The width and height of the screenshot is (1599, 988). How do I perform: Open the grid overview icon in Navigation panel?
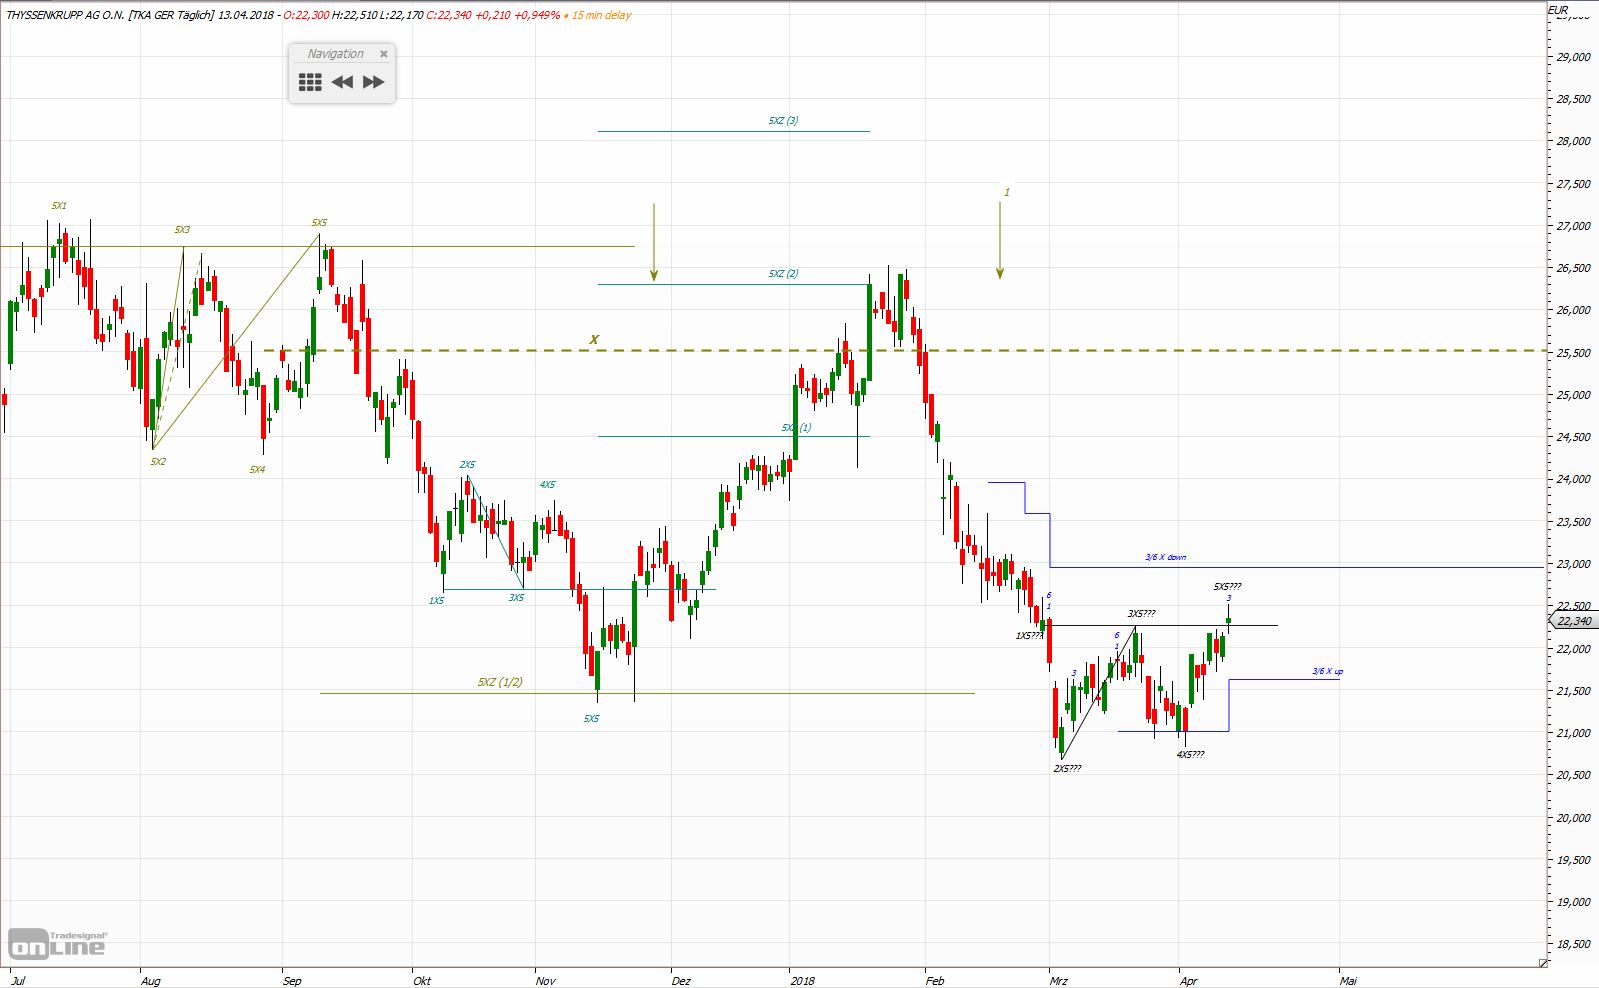[x=310, y=82]
